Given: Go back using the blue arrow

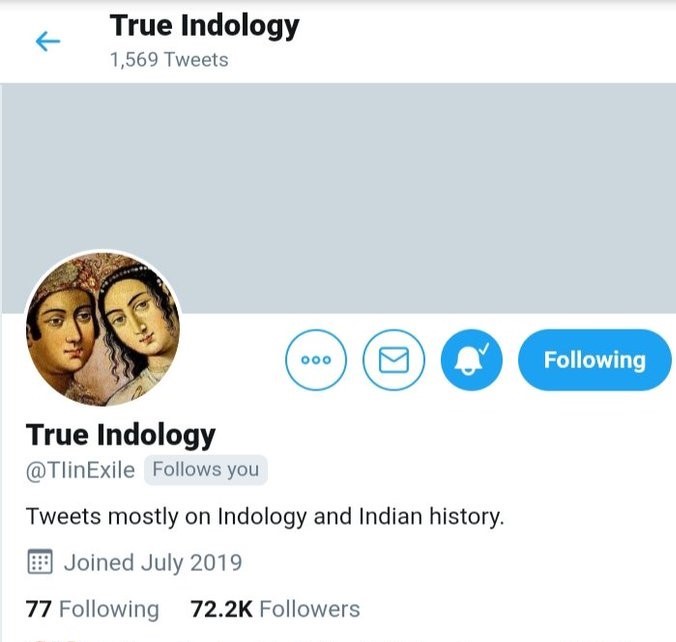Looking at the screenshot, I should tap(47, 42).
